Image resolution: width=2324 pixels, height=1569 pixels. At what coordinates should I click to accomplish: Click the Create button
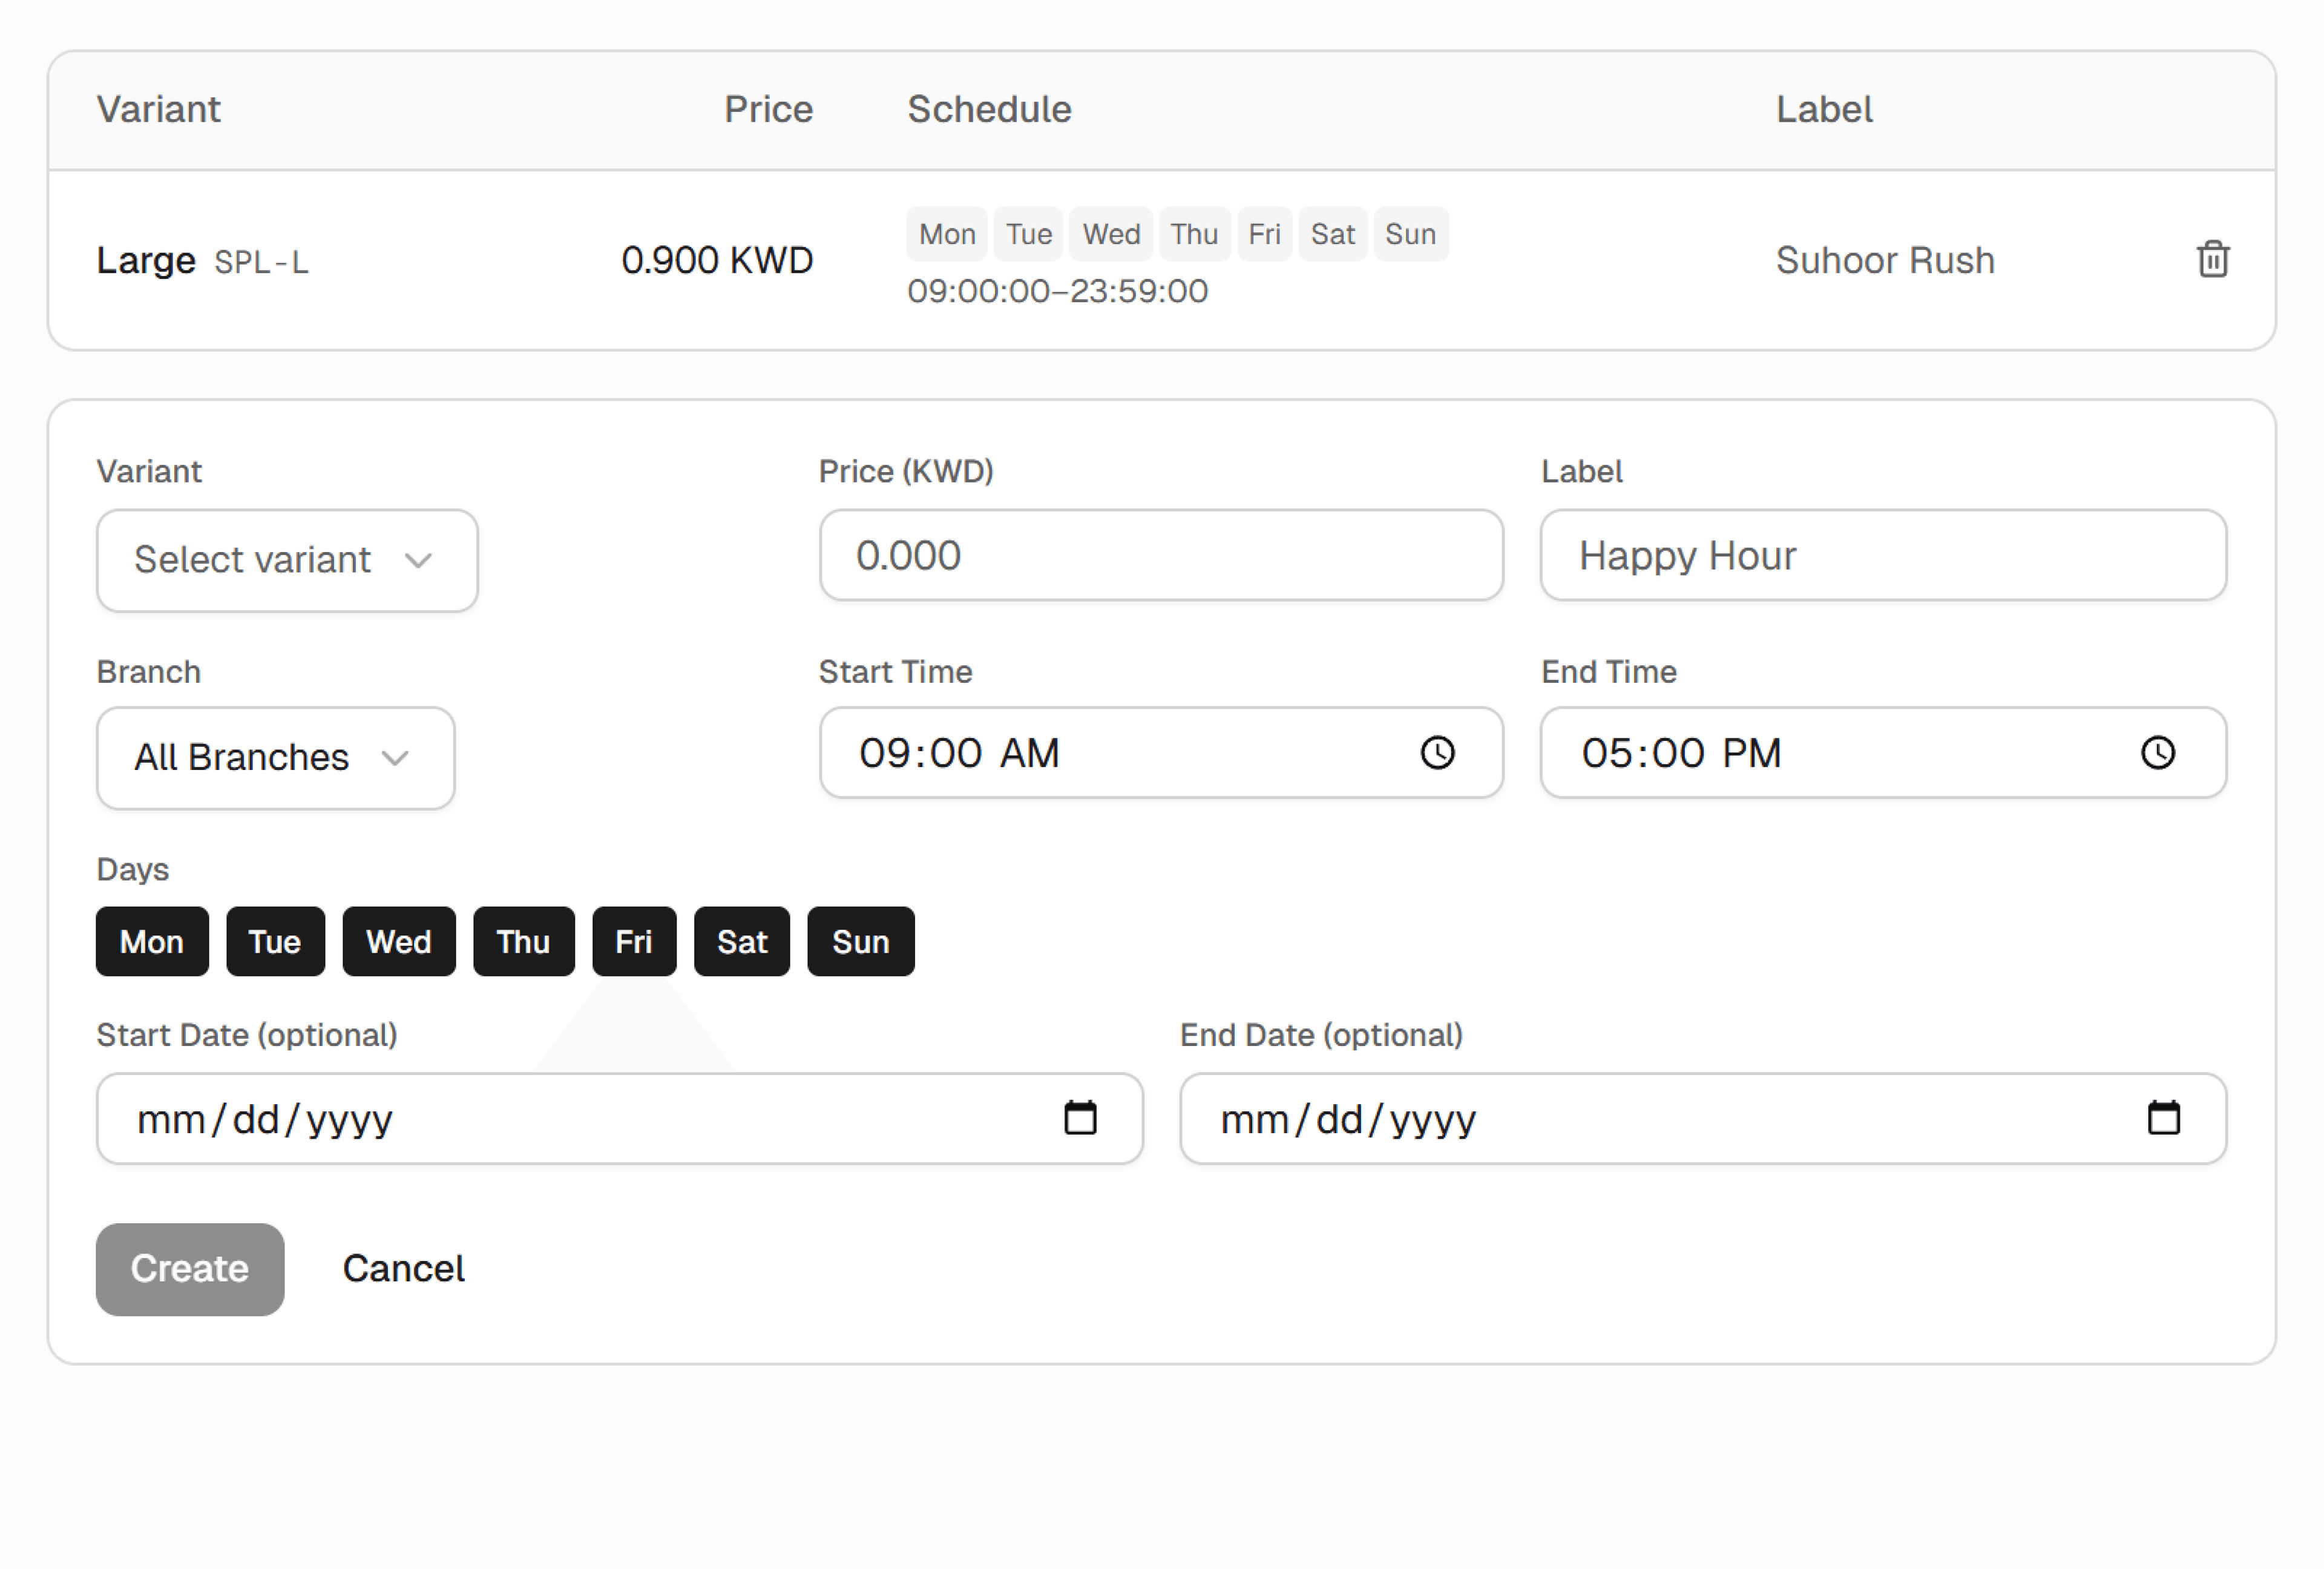[190, 1269]
